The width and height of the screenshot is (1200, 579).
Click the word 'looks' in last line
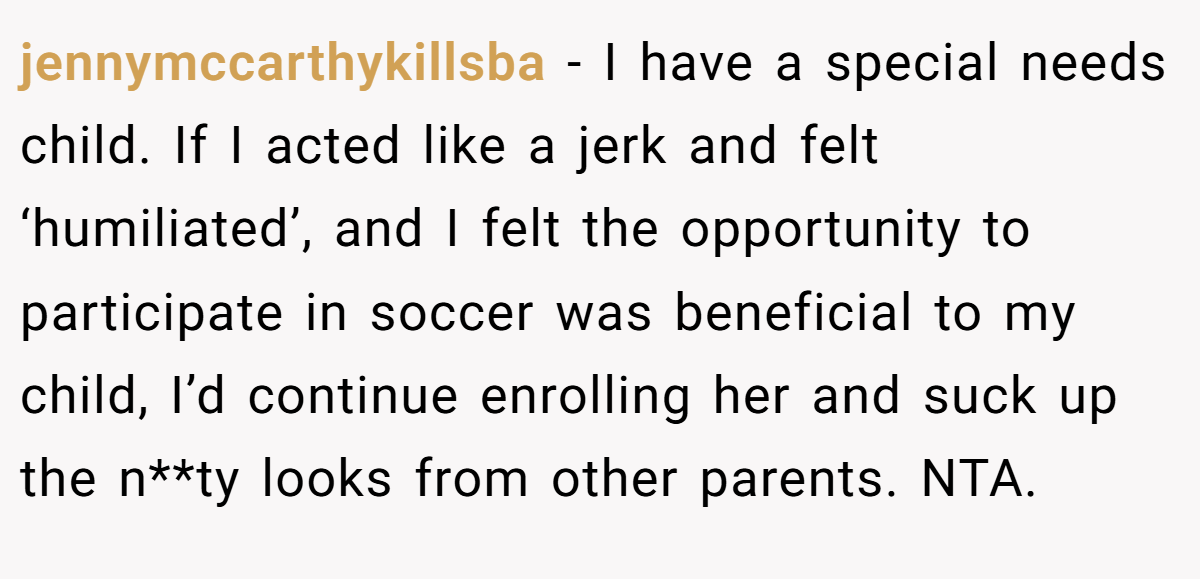coord(328,479)
